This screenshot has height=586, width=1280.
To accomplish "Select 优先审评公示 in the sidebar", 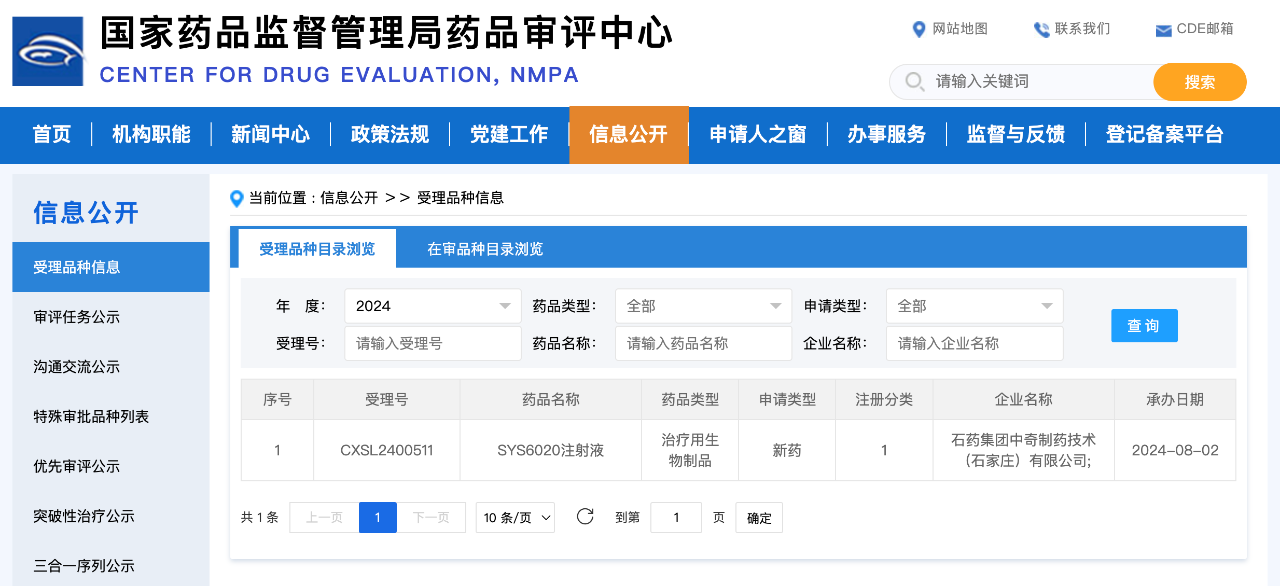I will pyautogui.click(x=77, y=466).
